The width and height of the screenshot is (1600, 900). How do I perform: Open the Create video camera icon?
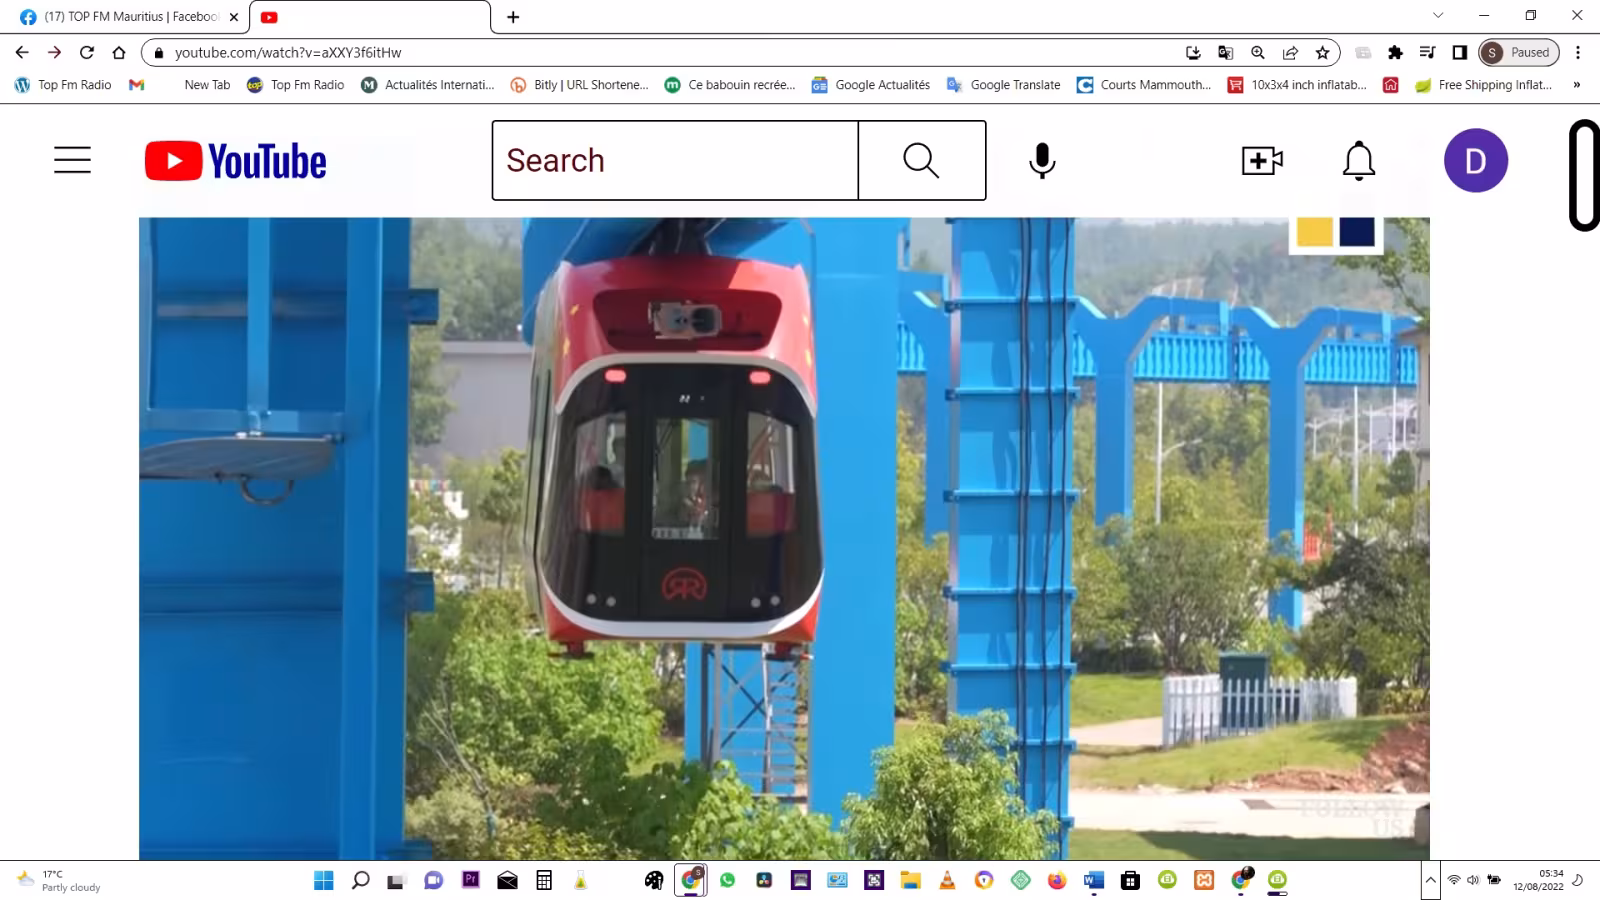(1262, 160)
